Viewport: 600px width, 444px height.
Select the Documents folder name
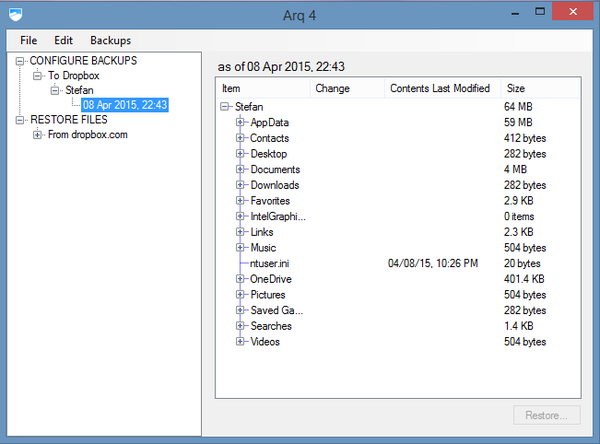275,169
